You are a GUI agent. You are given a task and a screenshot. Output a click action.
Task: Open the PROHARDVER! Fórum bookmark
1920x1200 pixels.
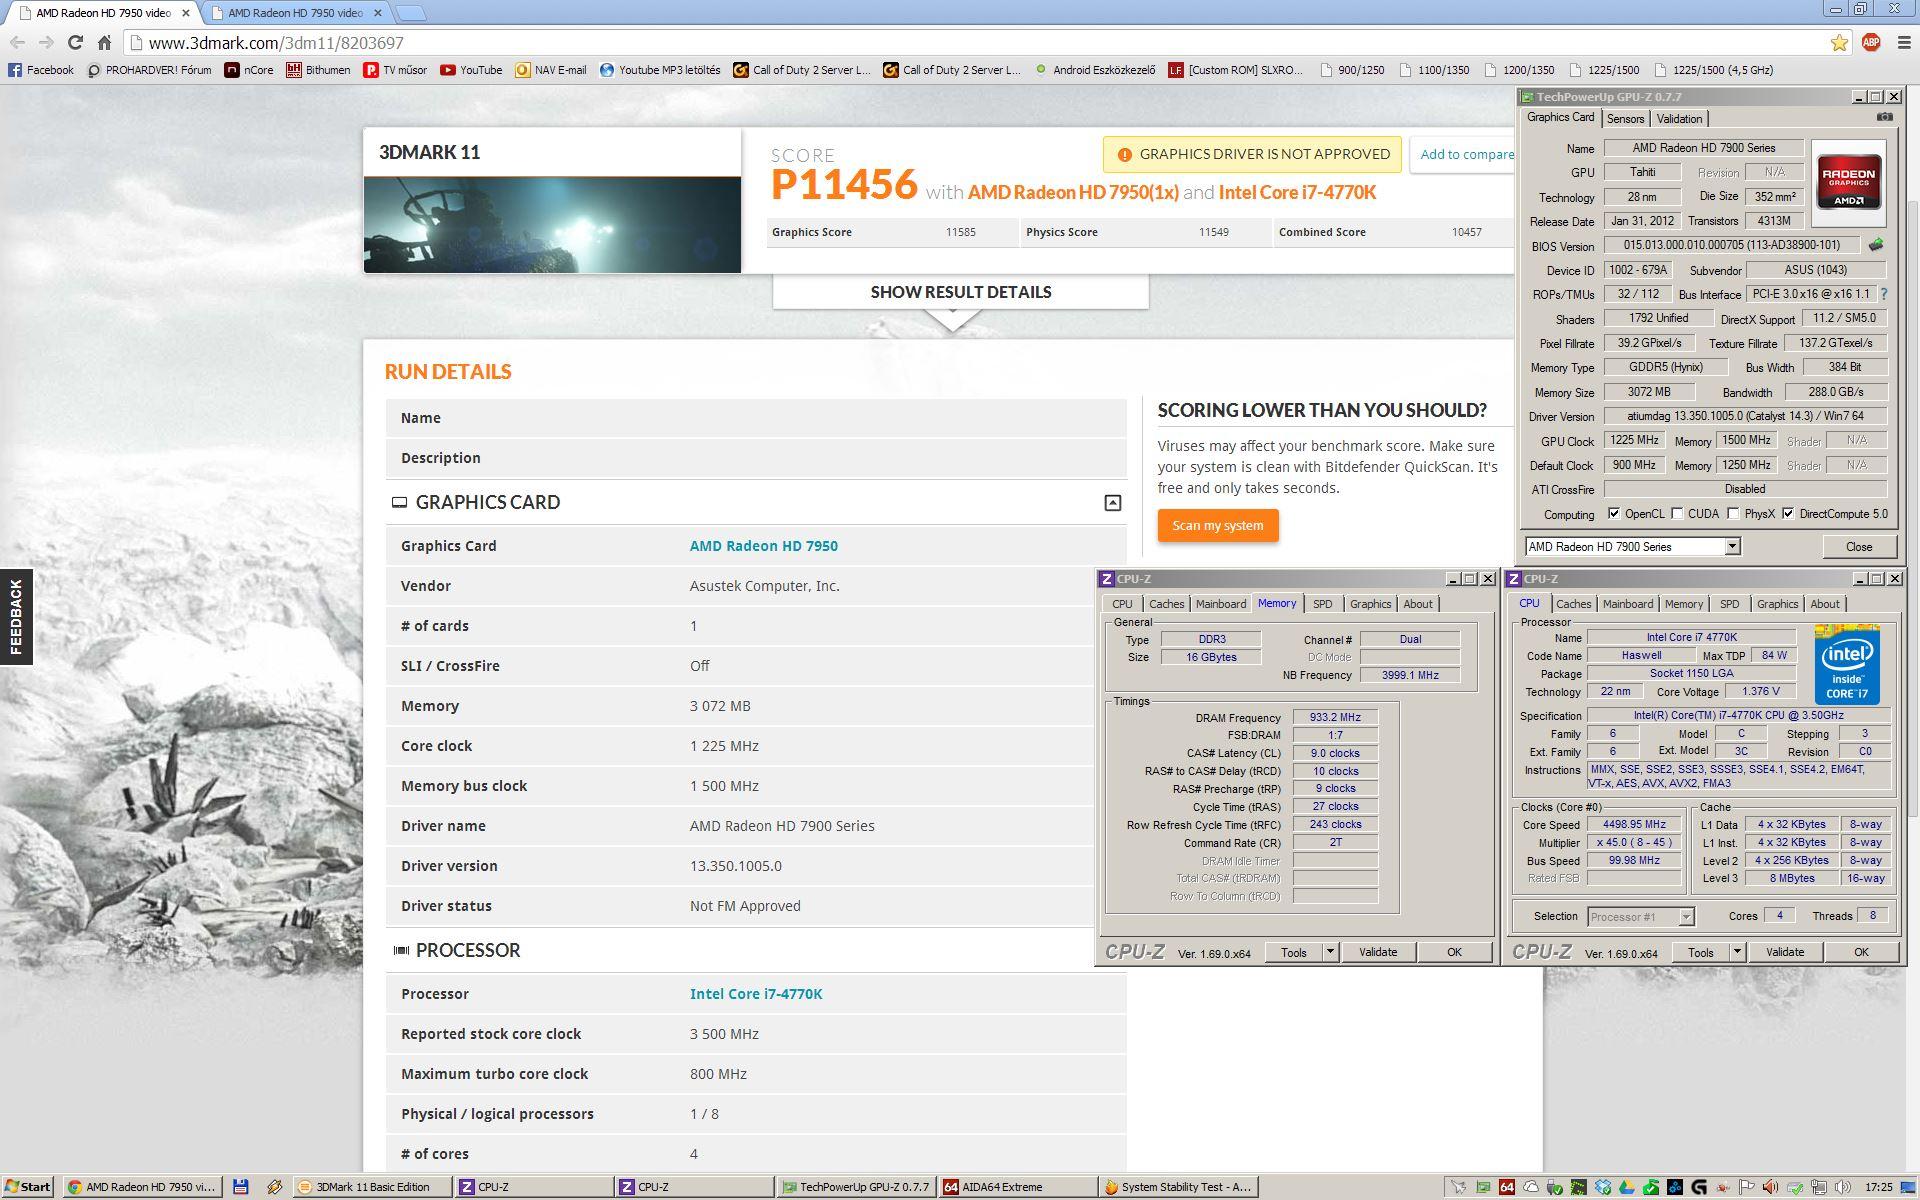[x=150, y=70]
